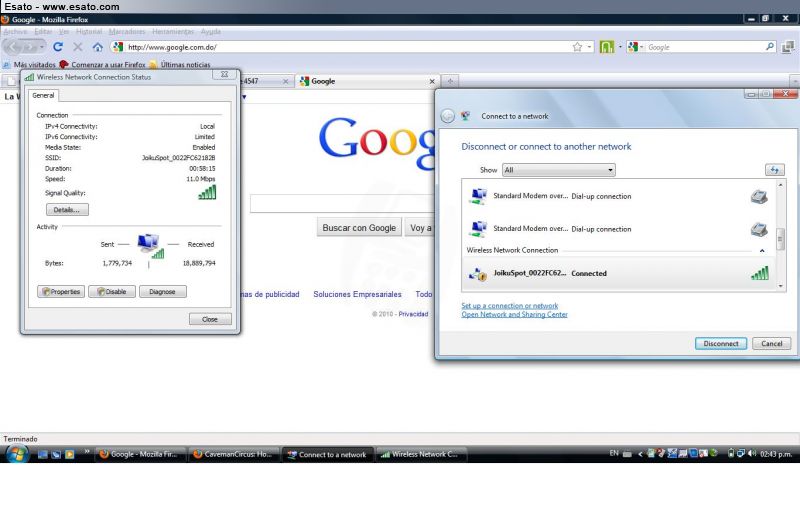Click the stop loading X icon
Viewport: 800px width, 511px height.
[x=78, y=46]
